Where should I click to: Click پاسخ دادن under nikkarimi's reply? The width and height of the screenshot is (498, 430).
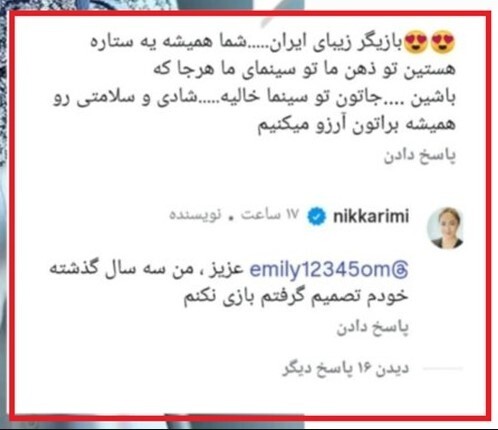coord(372,328)
